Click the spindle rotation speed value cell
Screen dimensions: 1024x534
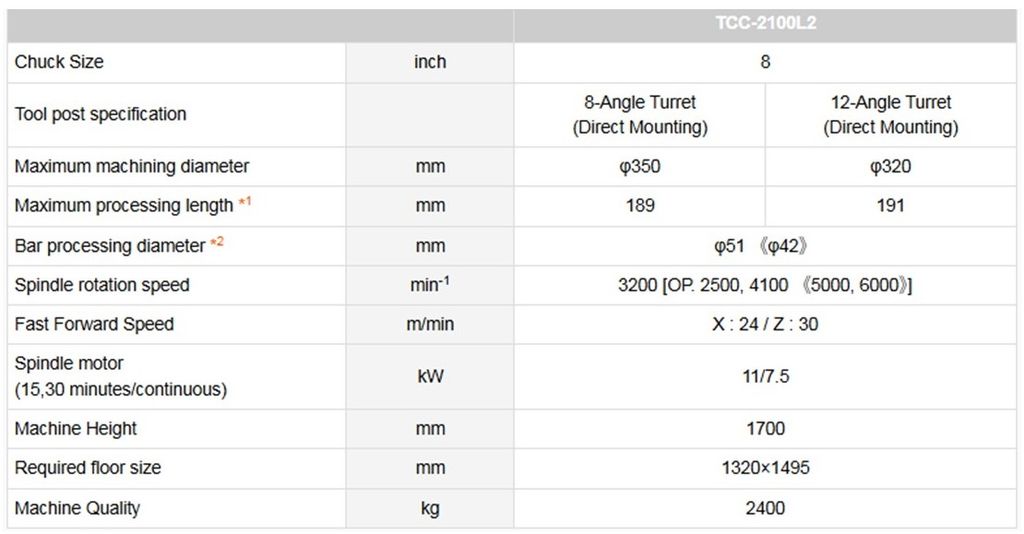point(765,285)
